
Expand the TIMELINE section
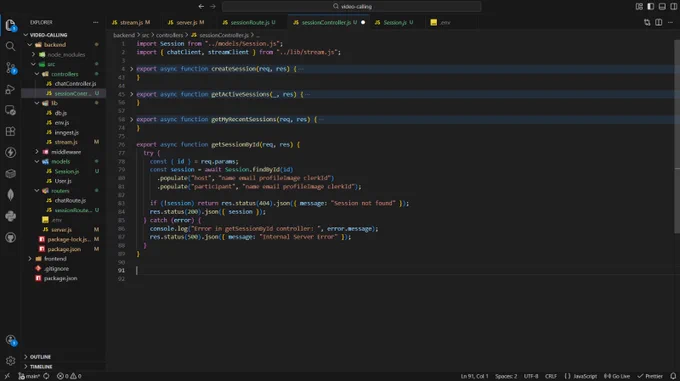pos(63,367)
